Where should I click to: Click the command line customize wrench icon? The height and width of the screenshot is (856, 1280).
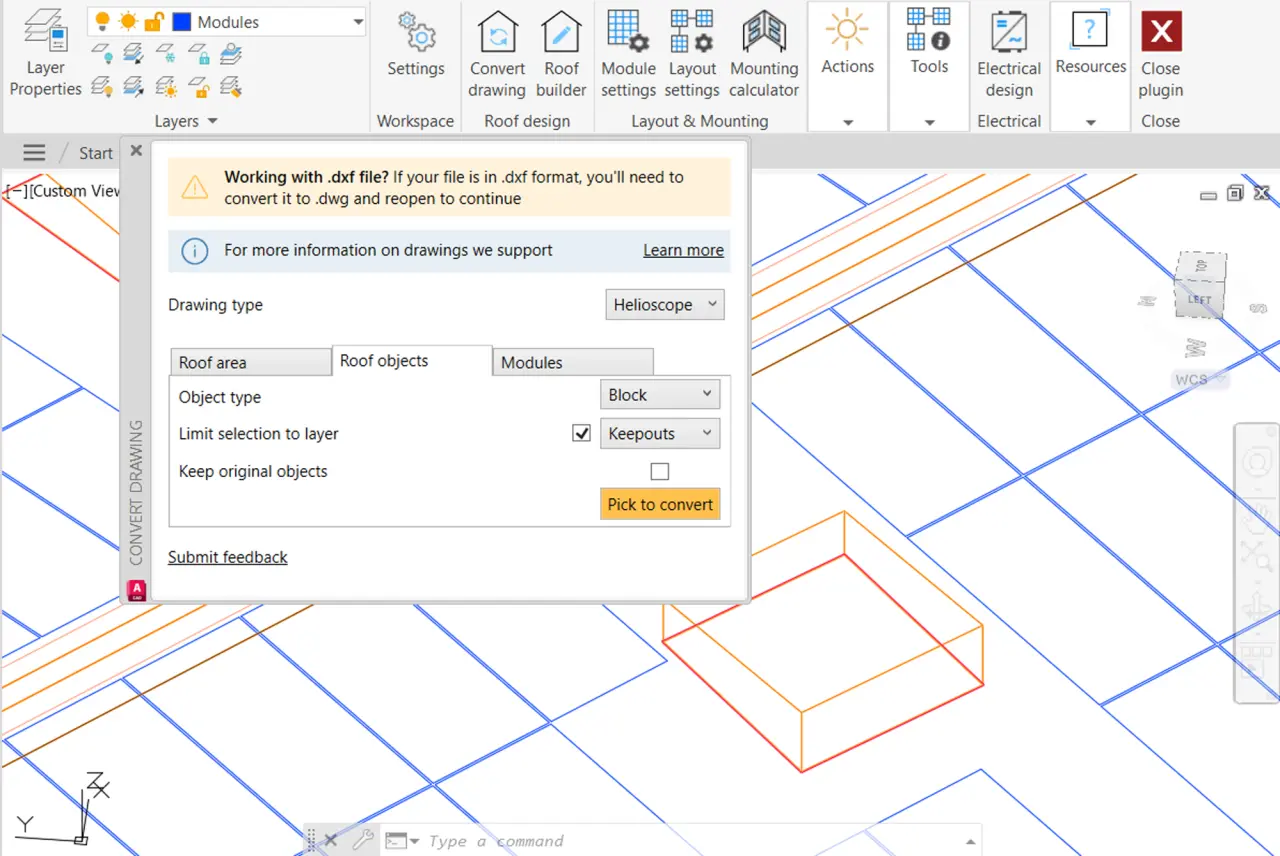362,840
